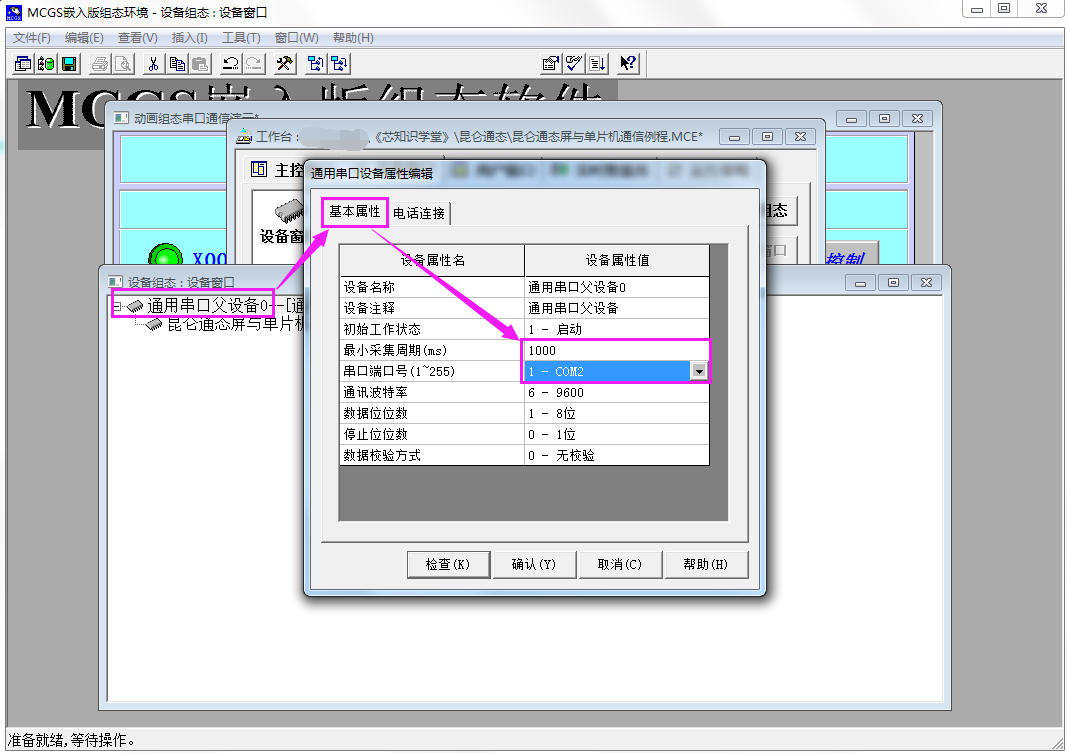This screenshot has height=753, width=1067.
Task: Open the 文件(F) menu
Action: tap(32, 37)
